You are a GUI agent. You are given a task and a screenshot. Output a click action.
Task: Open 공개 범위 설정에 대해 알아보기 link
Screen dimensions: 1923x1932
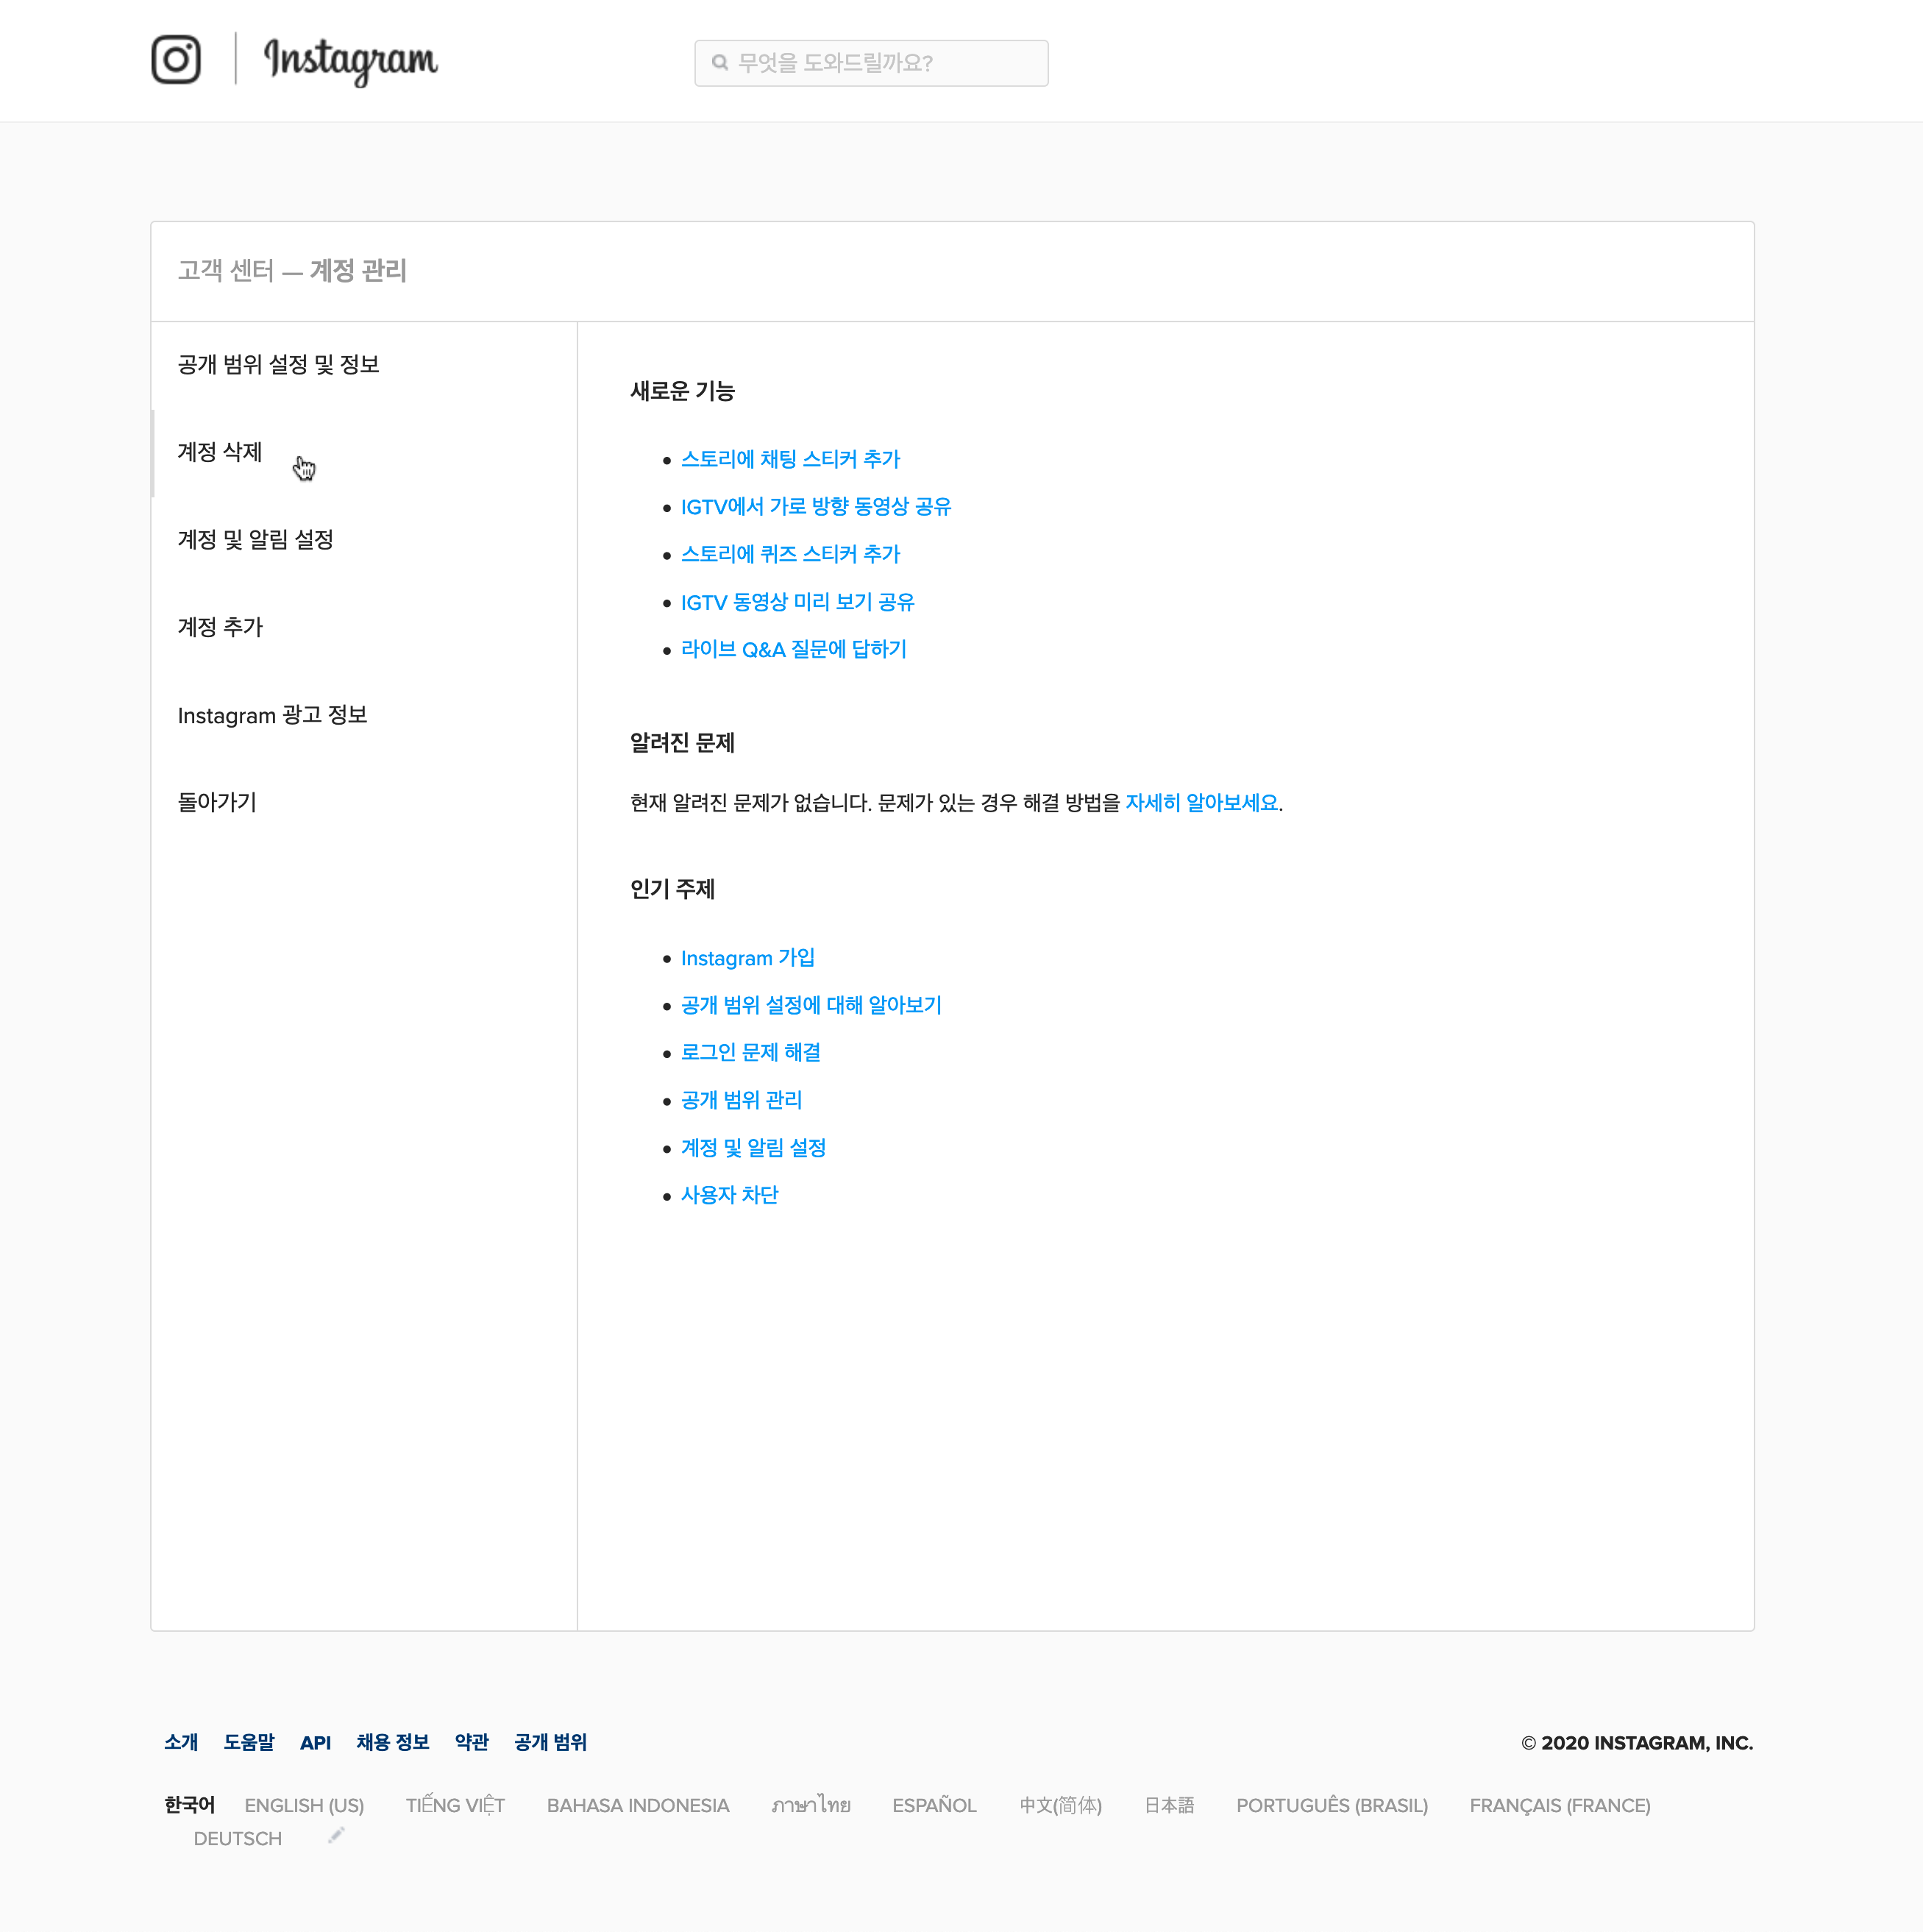[812, 1005]
